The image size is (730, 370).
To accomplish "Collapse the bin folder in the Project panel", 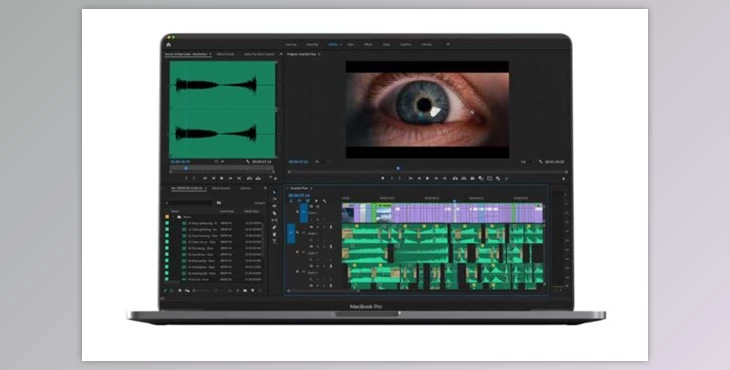I will tap(174, 217).
